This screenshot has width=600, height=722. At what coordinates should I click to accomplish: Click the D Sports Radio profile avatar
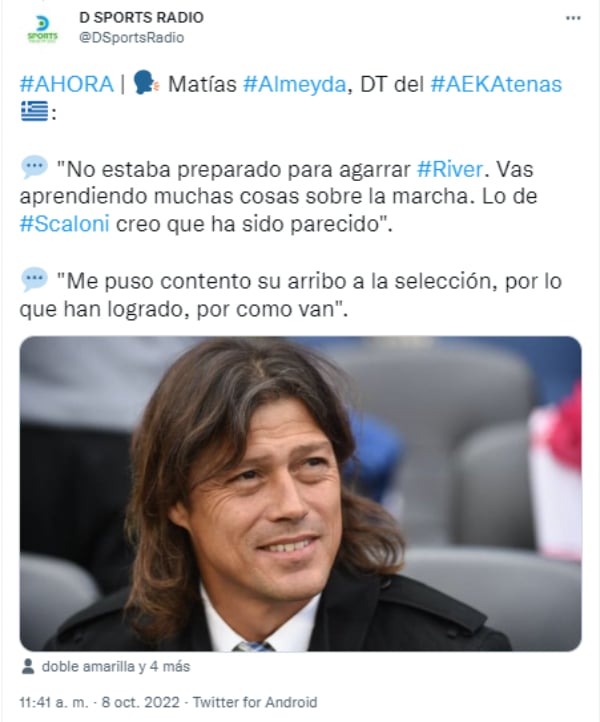click(42, 29)
